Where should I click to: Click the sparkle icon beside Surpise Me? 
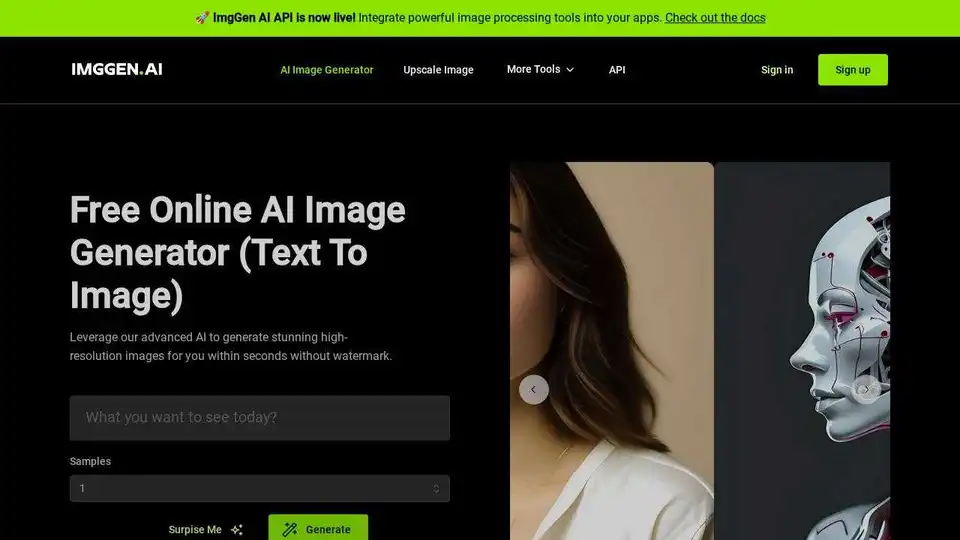tap(237, 530)
